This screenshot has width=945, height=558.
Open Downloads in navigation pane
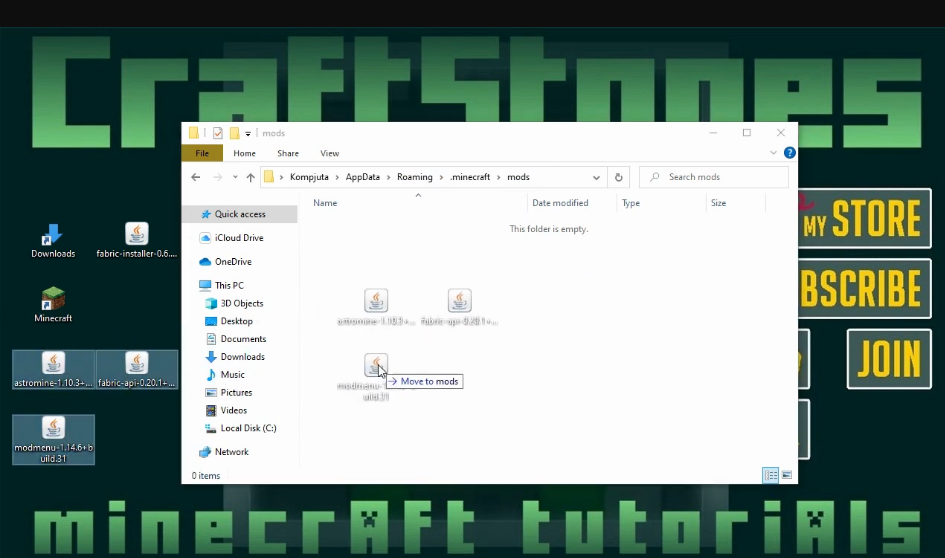pos(242,357)
